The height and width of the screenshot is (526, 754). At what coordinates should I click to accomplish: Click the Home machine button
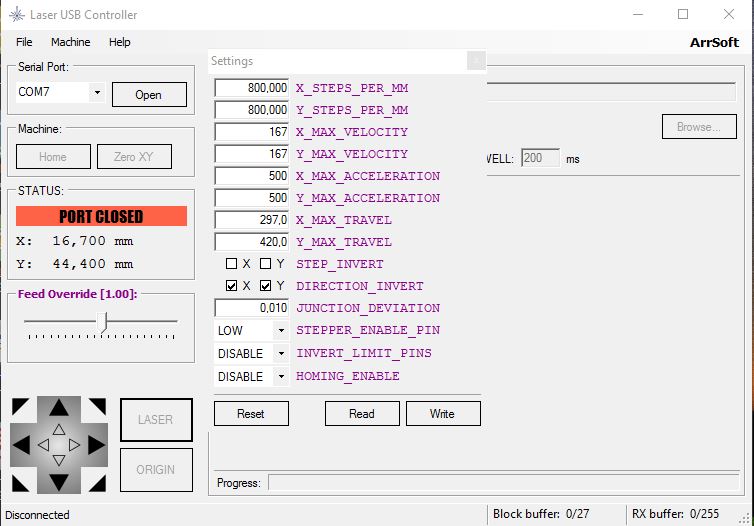pos(53,157)
